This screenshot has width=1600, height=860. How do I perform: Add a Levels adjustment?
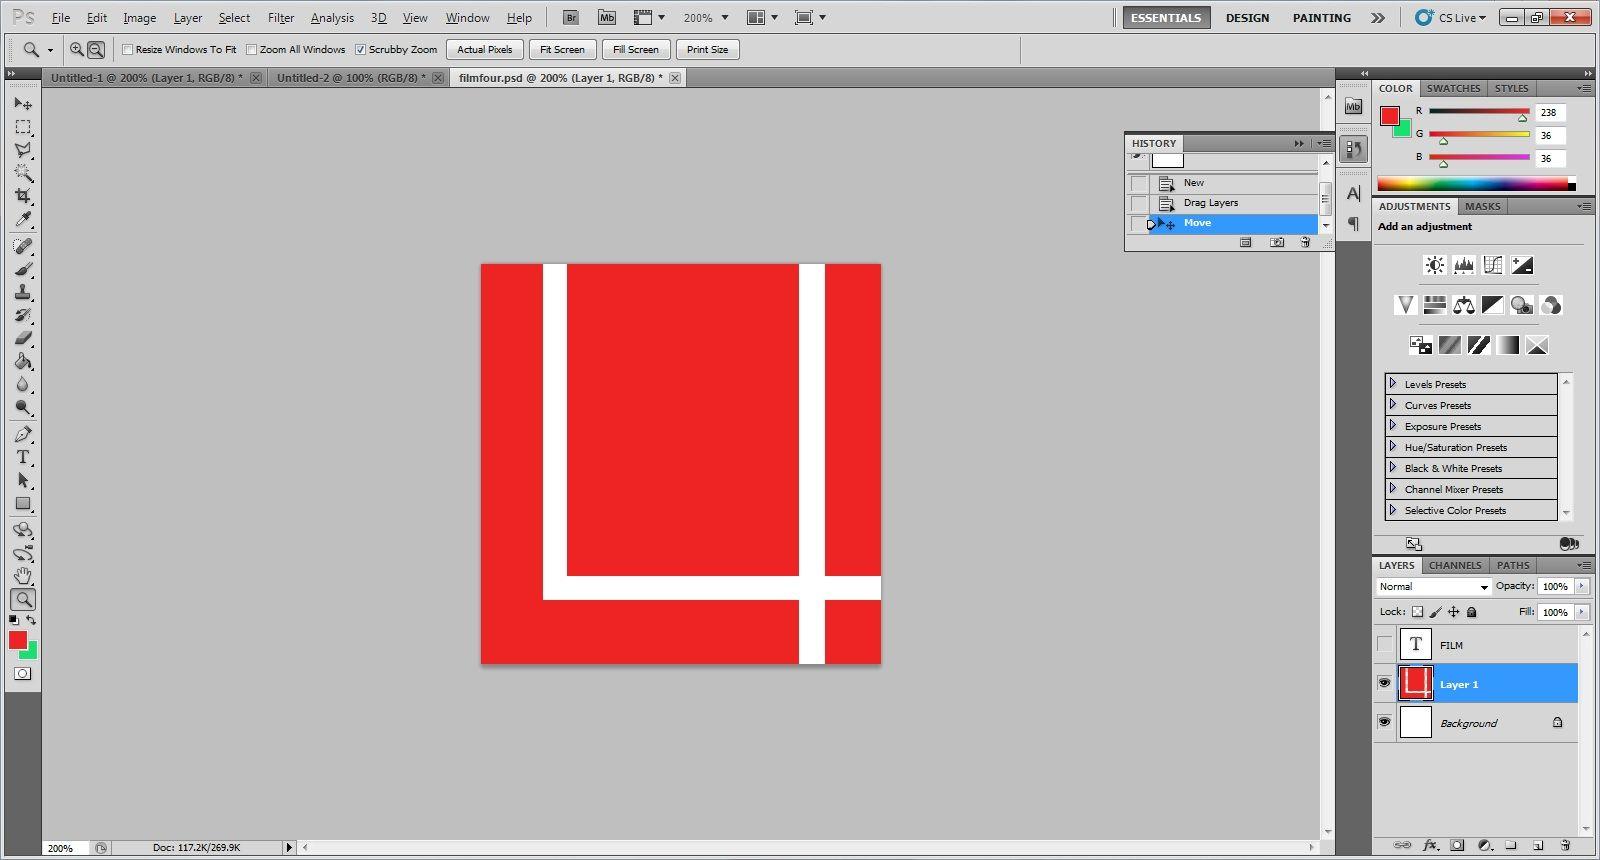1464,265
